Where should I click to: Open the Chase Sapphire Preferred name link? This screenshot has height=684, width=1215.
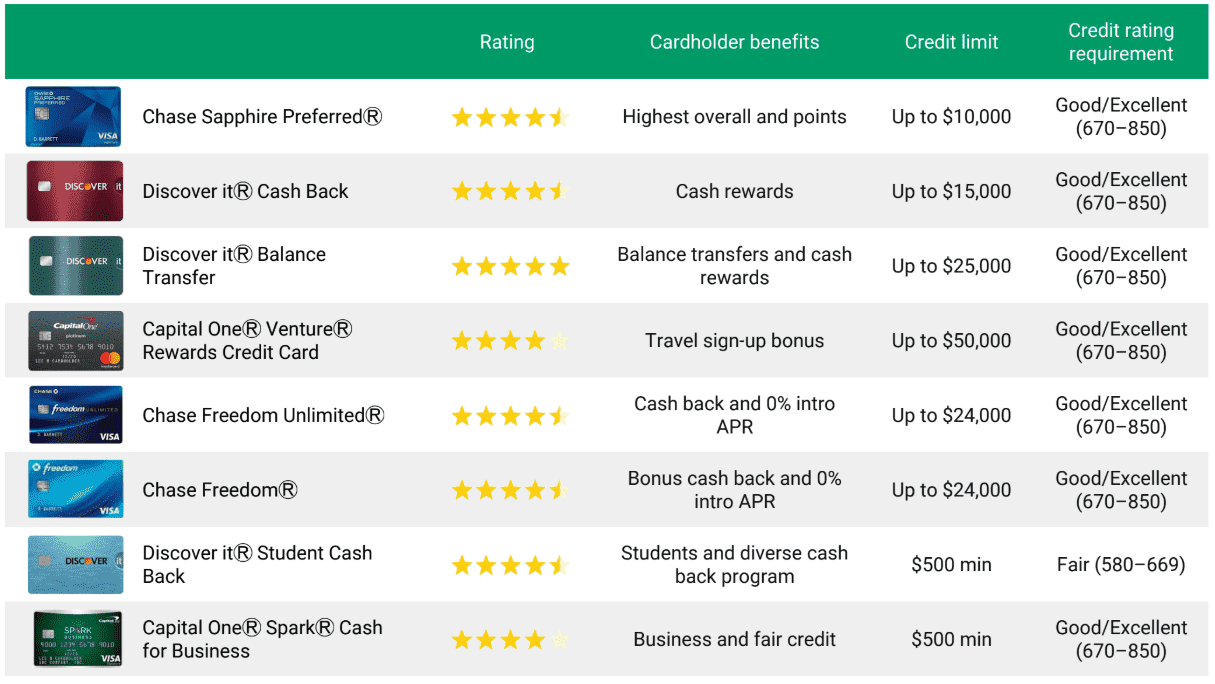[262, 117]
